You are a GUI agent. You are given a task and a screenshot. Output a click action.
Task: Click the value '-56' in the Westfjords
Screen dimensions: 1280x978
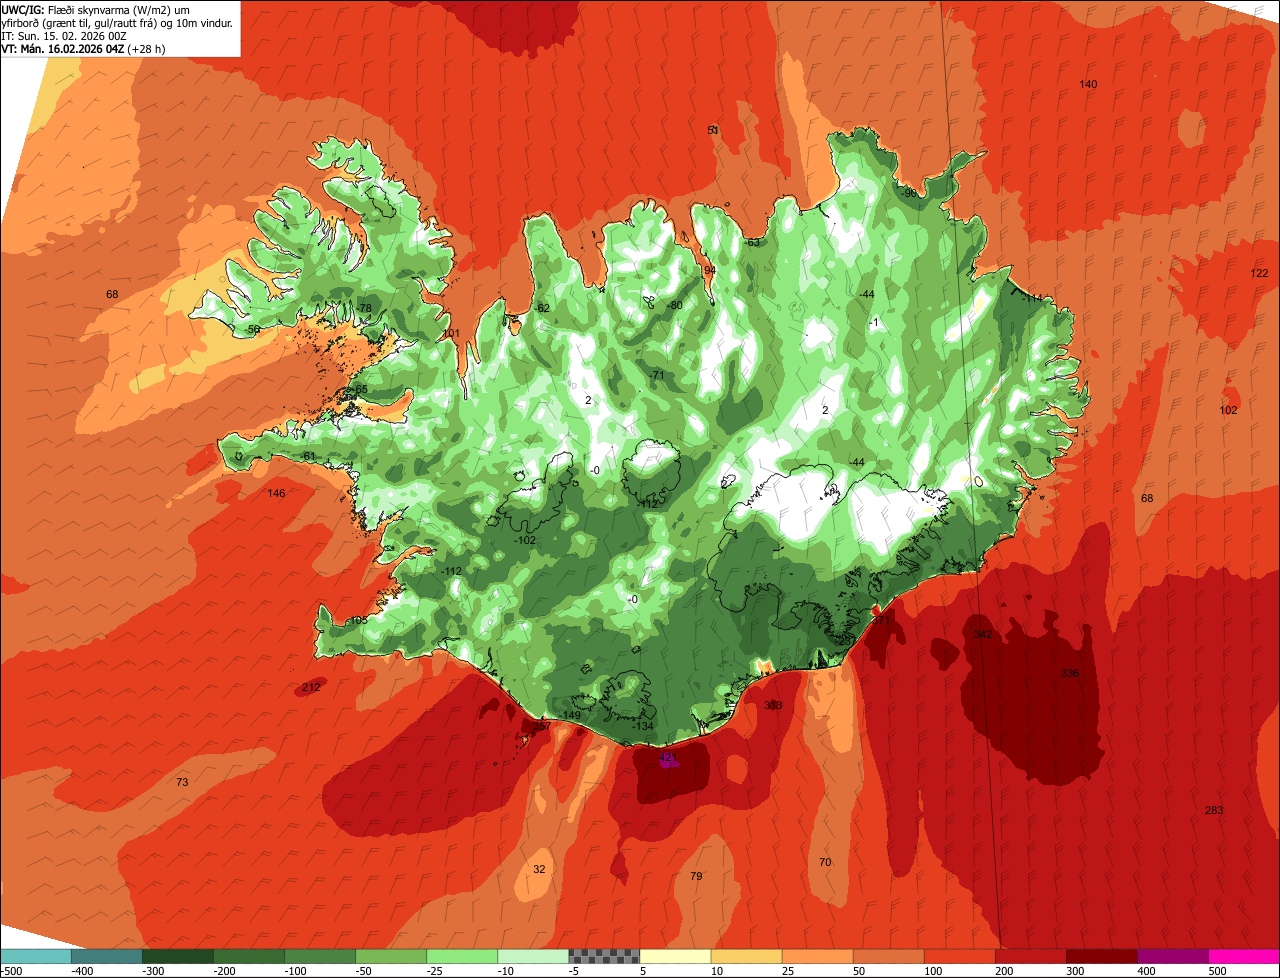(x=253, y=329)
